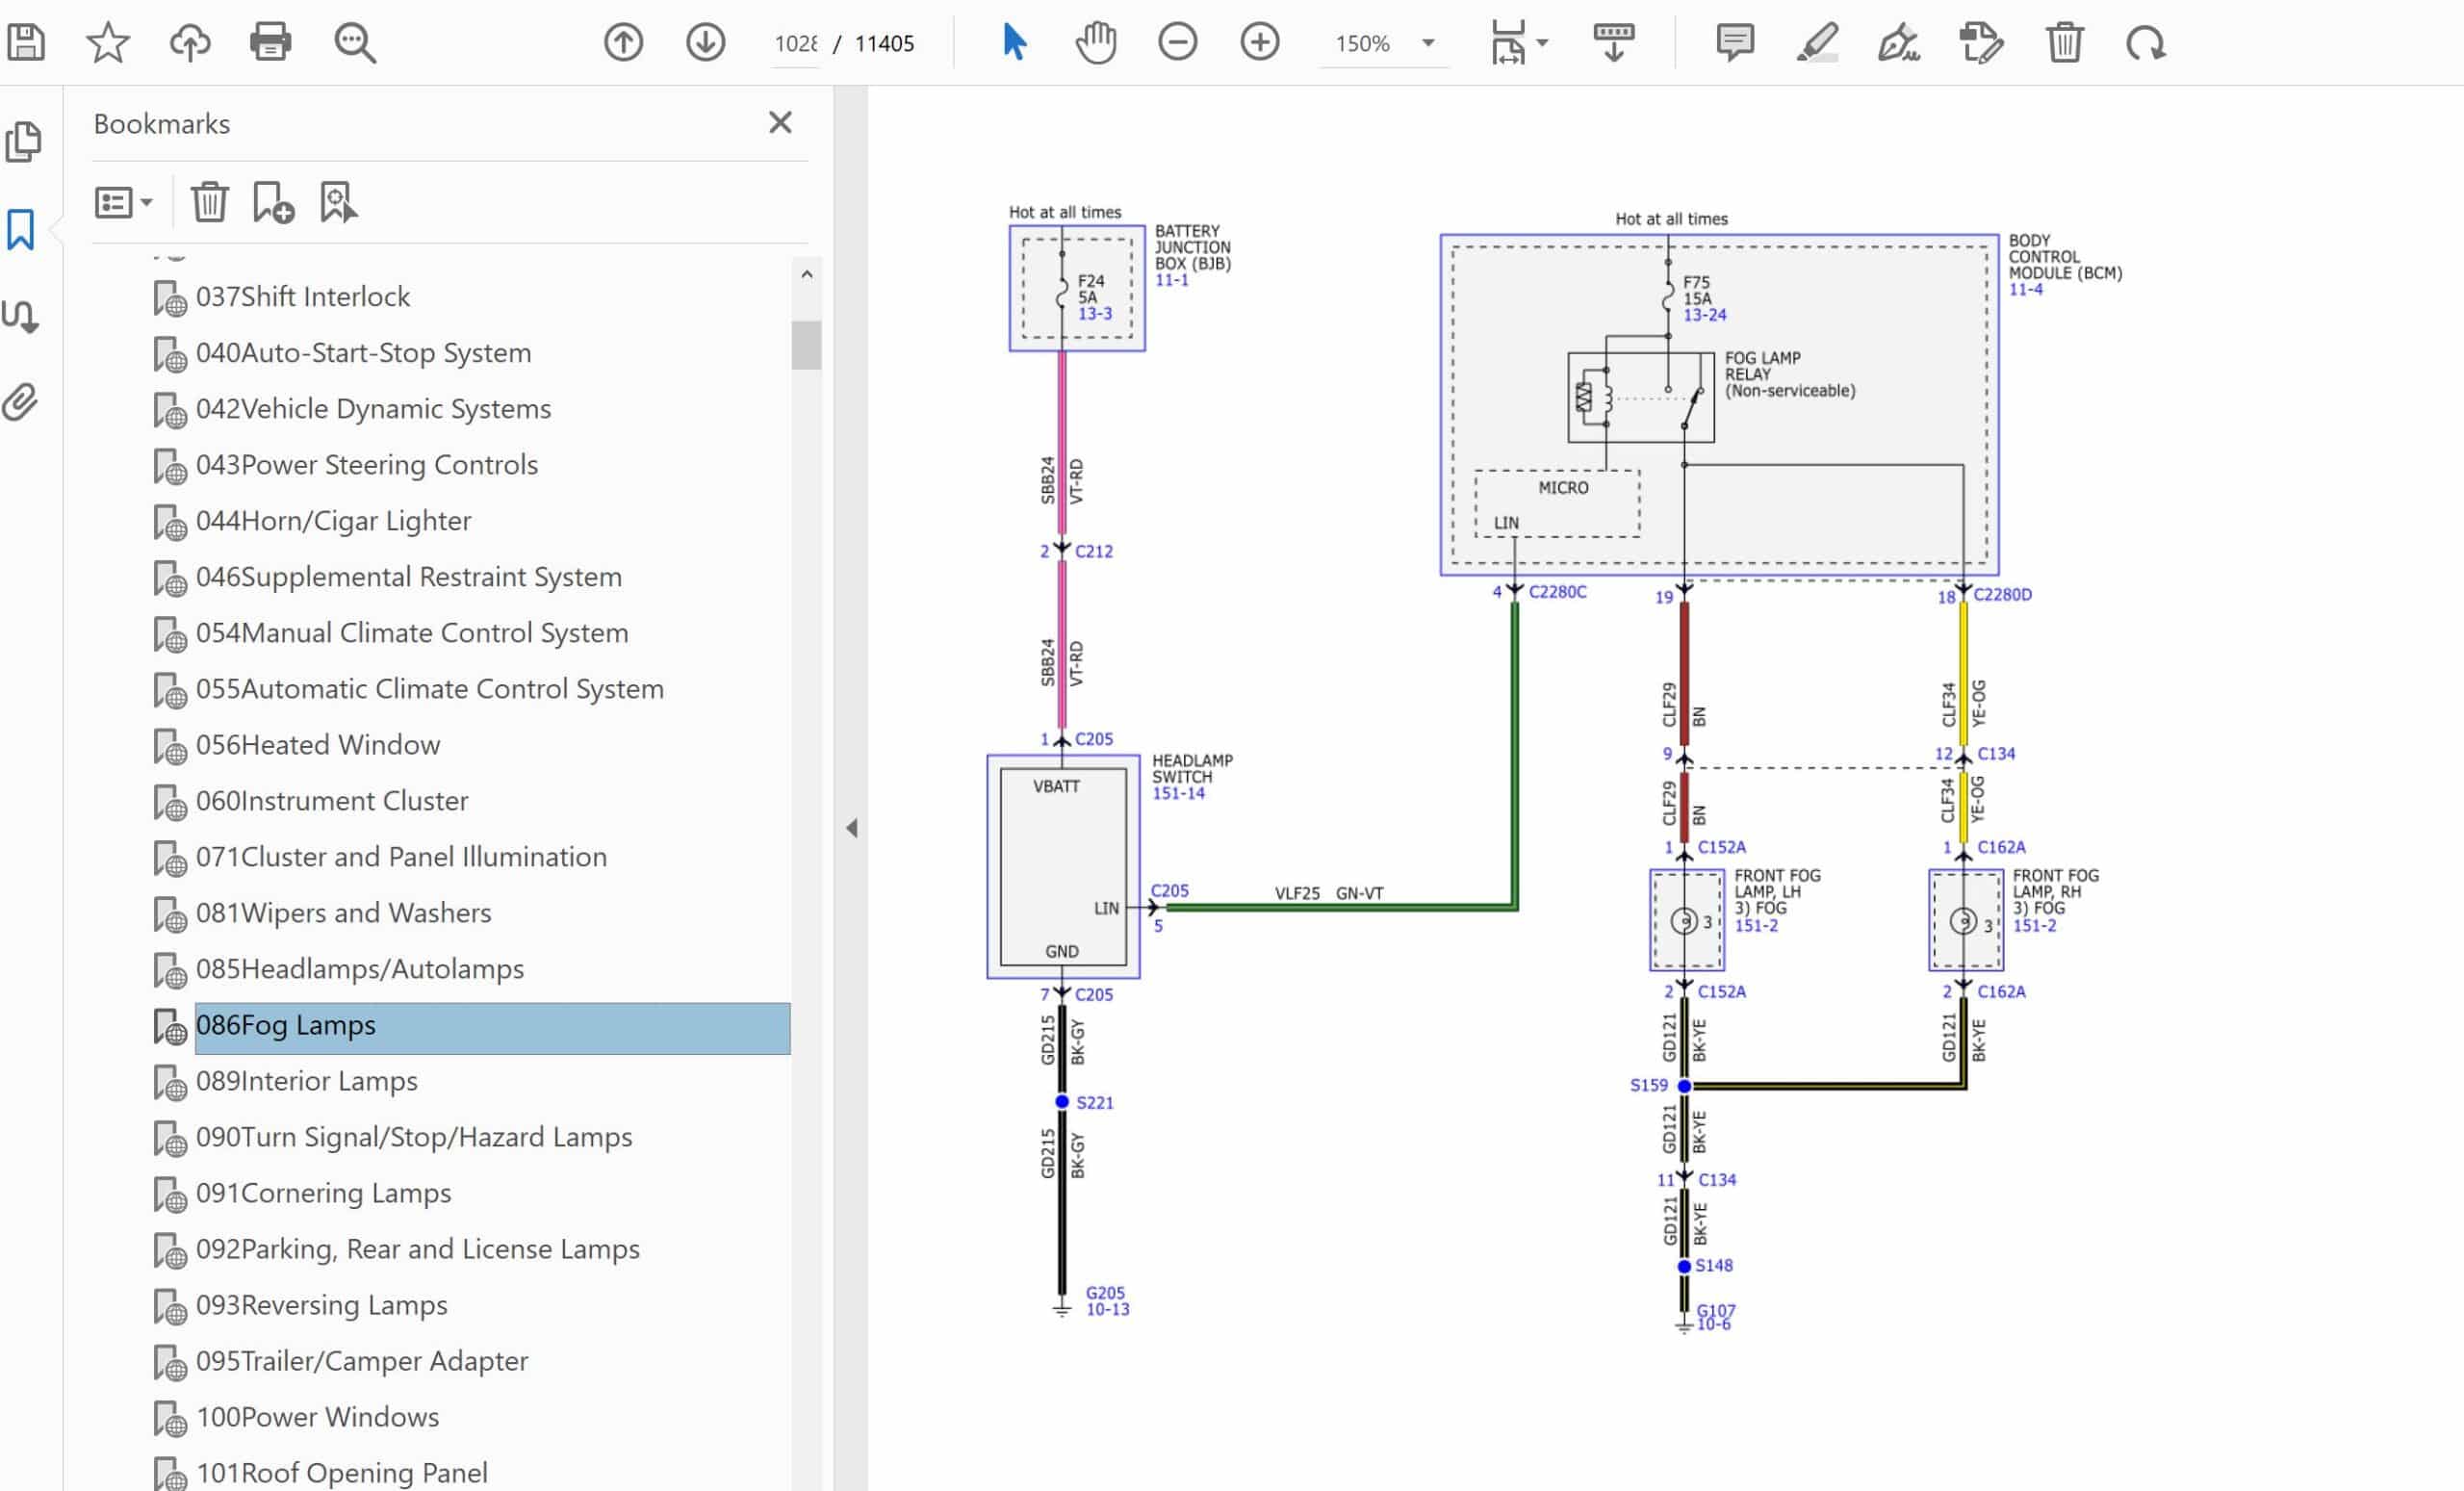Toggle the Bookmarks sidebar panel icon
The width and height of the screenshot is (2464, 1491).
[21, 230]
